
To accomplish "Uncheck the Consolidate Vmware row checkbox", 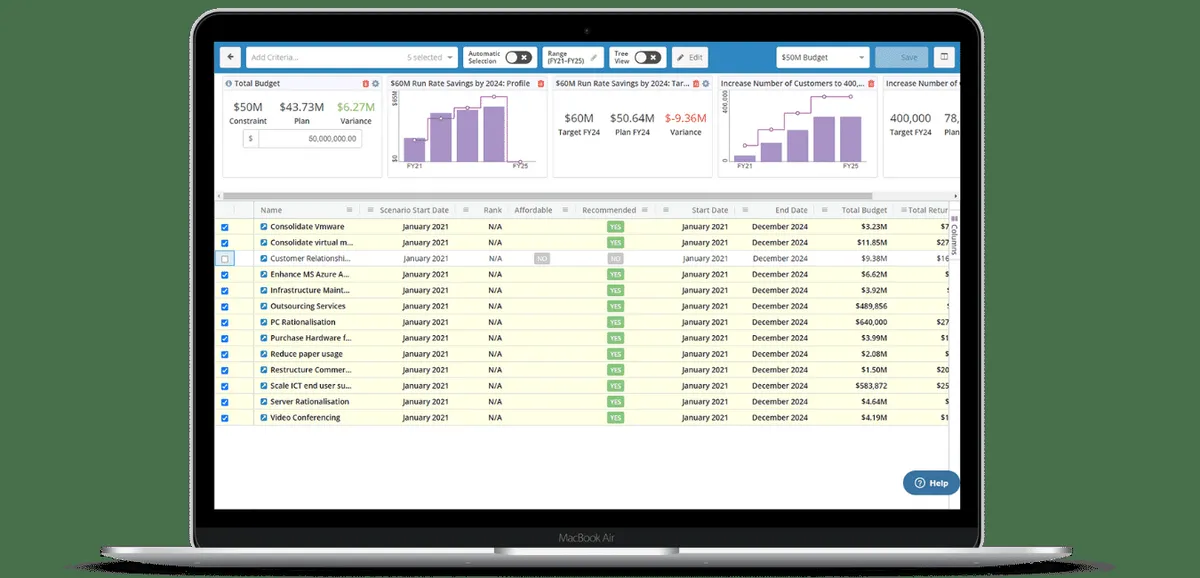I will click(x=224, y=227).
